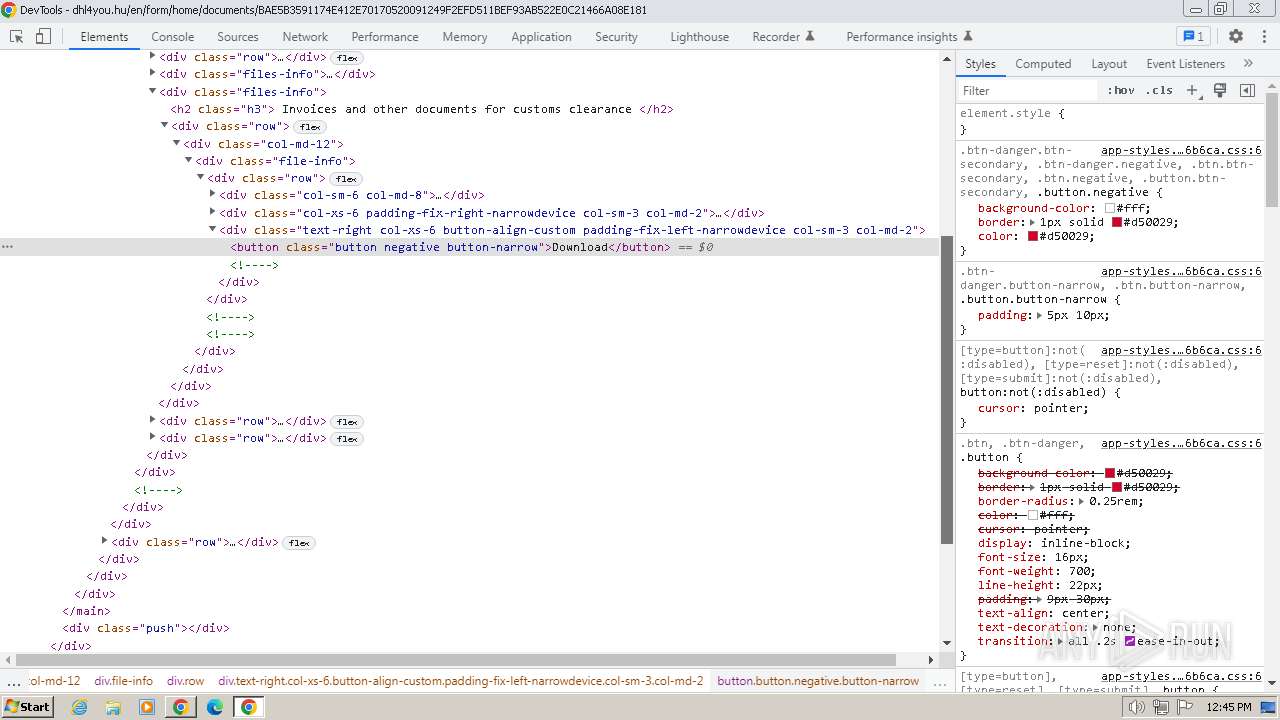The height and width of the screenshot is (720, 1280).
Task: Click breadcrumb button.button.negative.button-narrow
Action: (x=818, y=681)
